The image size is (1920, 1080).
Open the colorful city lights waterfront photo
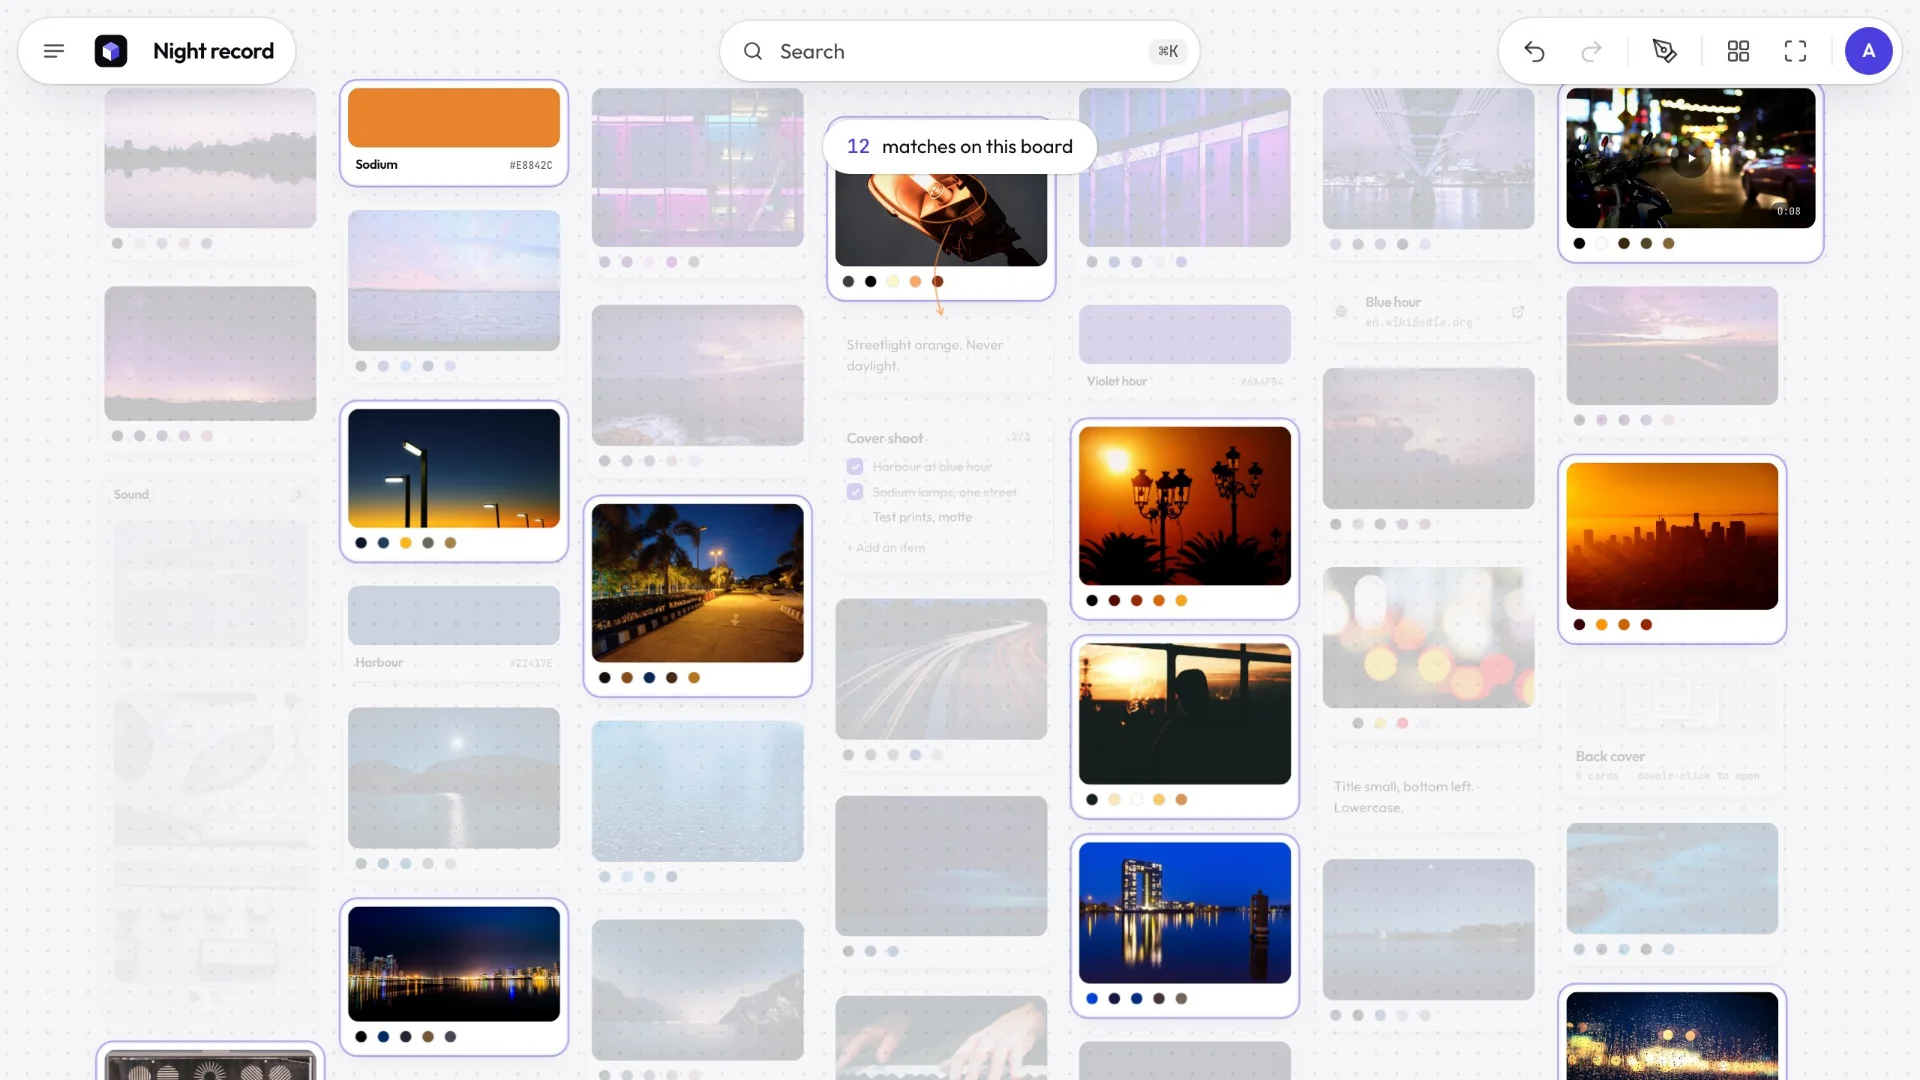[x=454, y=964]
